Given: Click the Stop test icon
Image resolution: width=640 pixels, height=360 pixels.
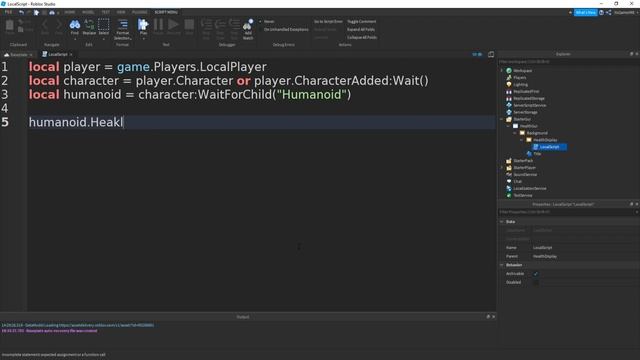Looking at the screenshot, I should (x=189, y=24).
